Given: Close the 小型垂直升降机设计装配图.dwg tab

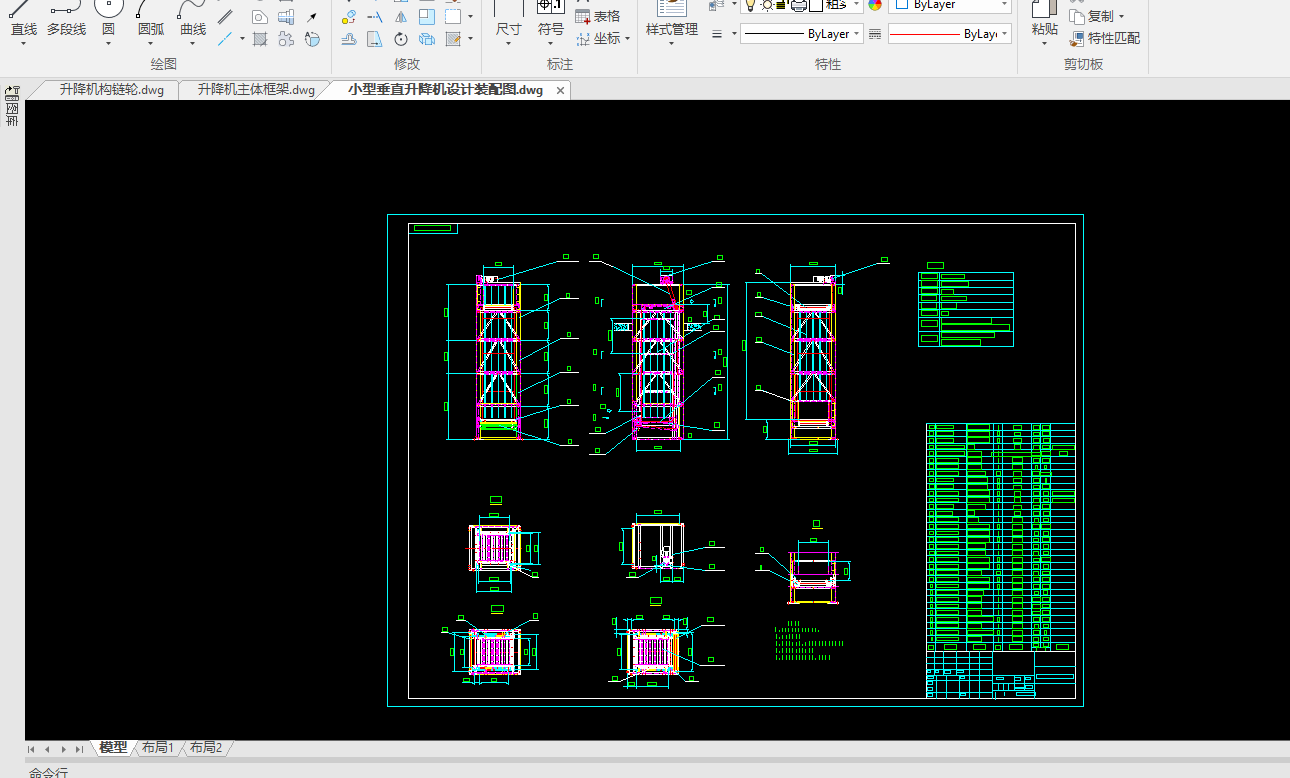Looking at the screenshot, I should point(561,90).
